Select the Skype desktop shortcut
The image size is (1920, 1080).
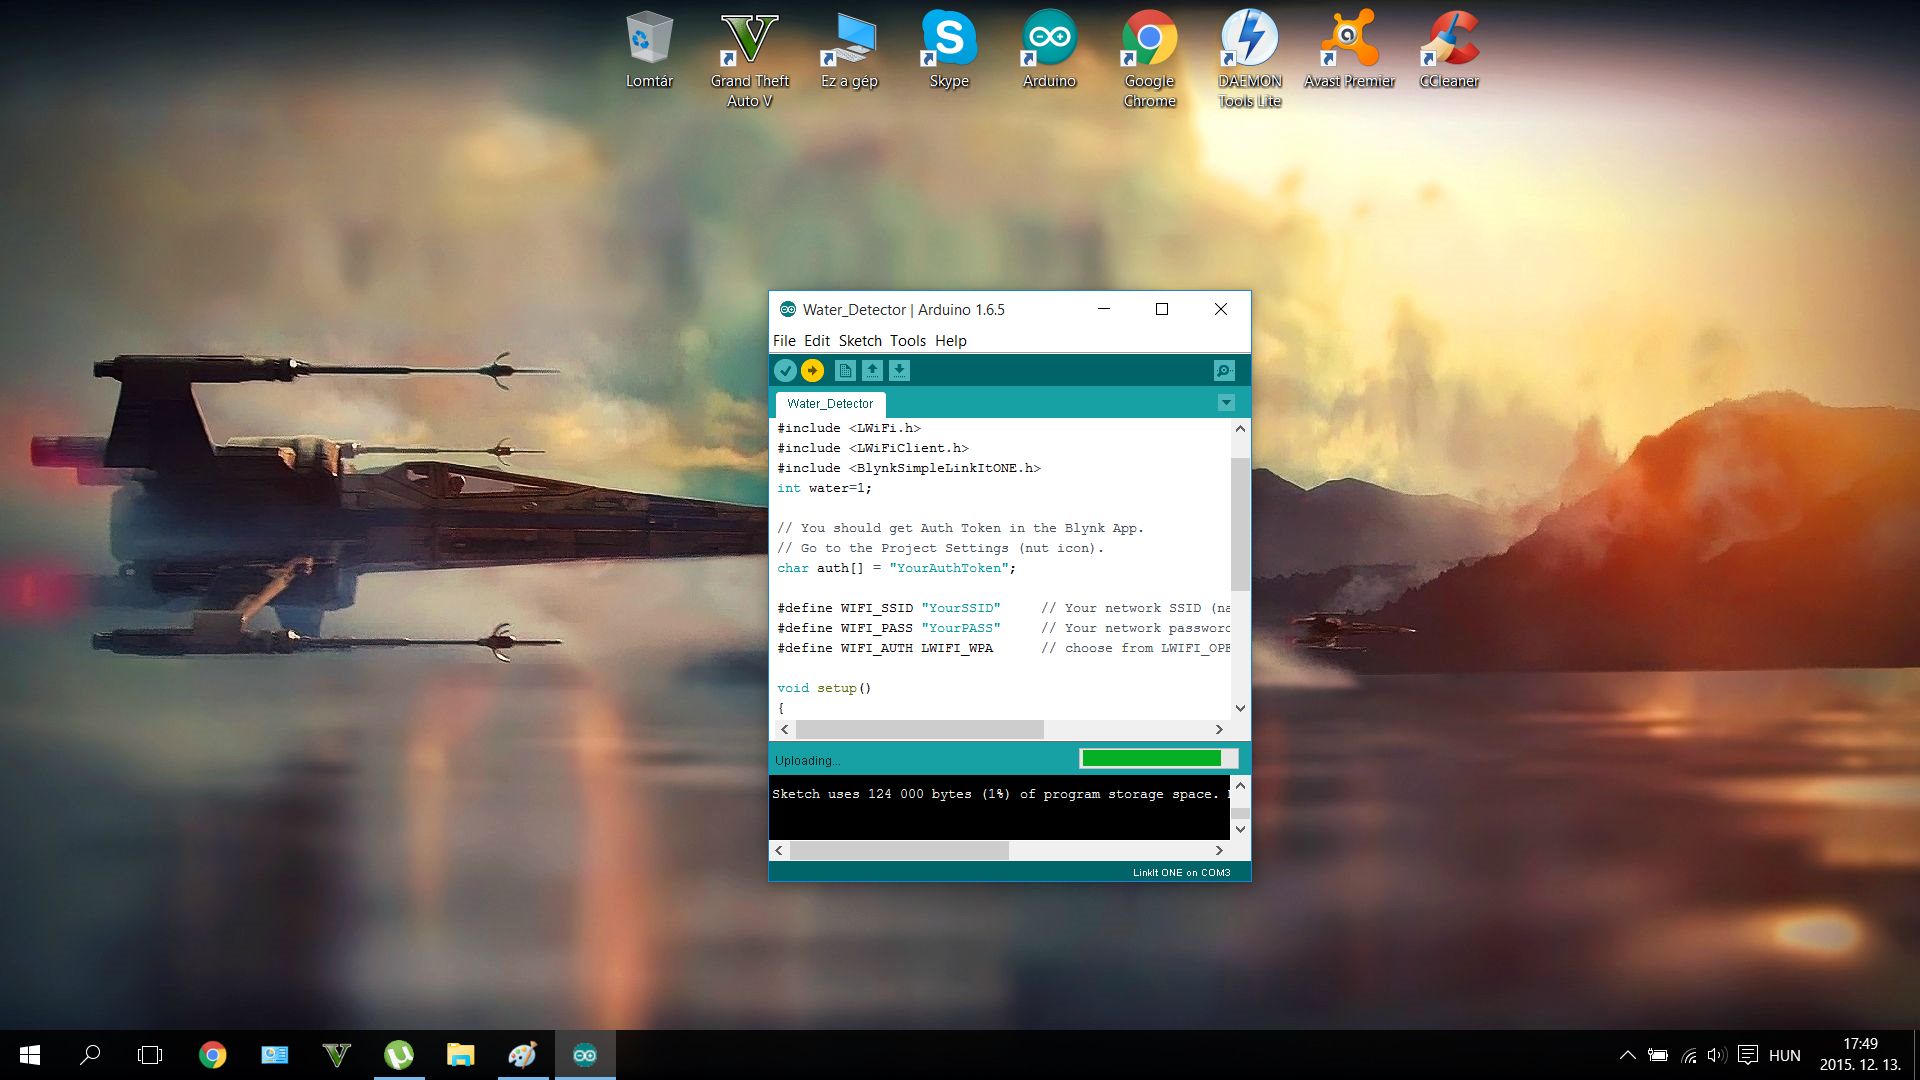click(949, 50)
